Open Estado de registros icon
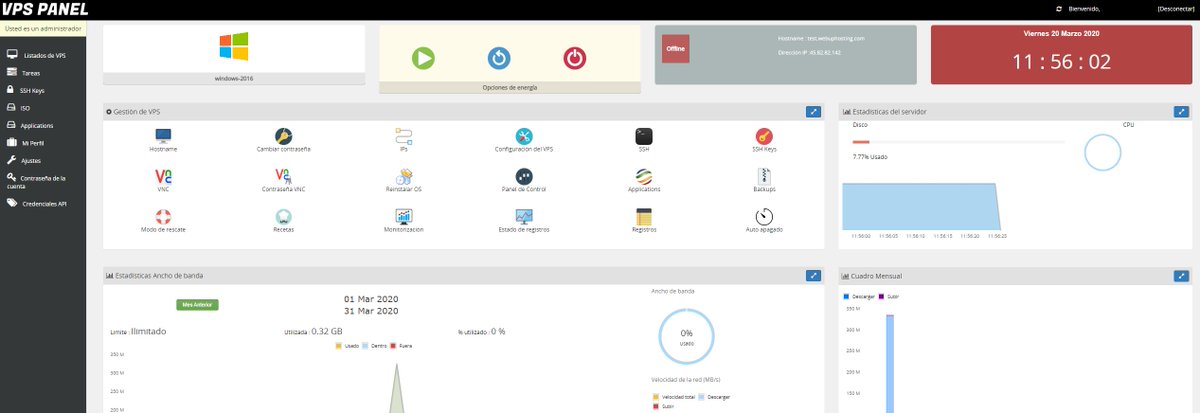1200x413 pixels. (524, 216)
